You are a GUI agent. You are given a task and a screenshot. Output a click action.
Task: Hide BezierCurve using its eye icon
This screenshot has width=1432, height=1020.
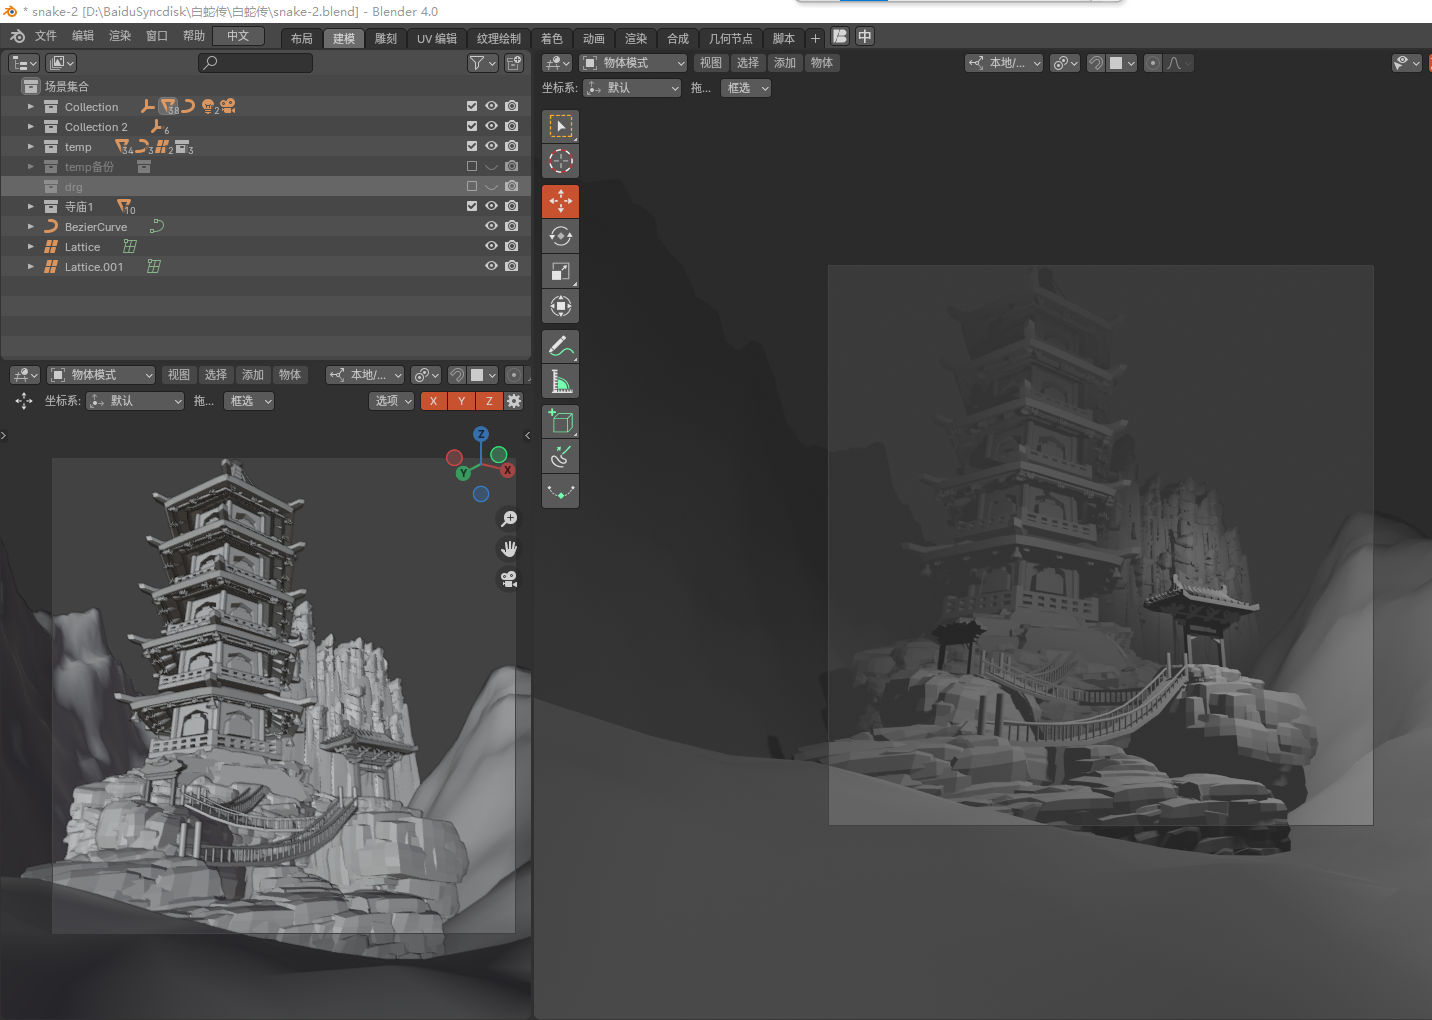tap(492, 226)
